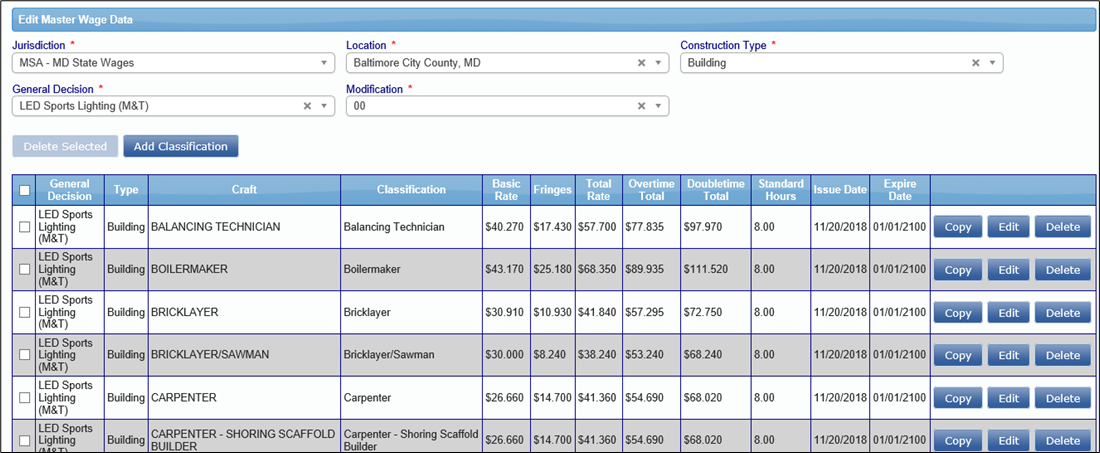This screenshot has width=1100, height=453.
Task: Check the Carpenter - Shoring Scaffold Builder checkbox
Action: 25,440
